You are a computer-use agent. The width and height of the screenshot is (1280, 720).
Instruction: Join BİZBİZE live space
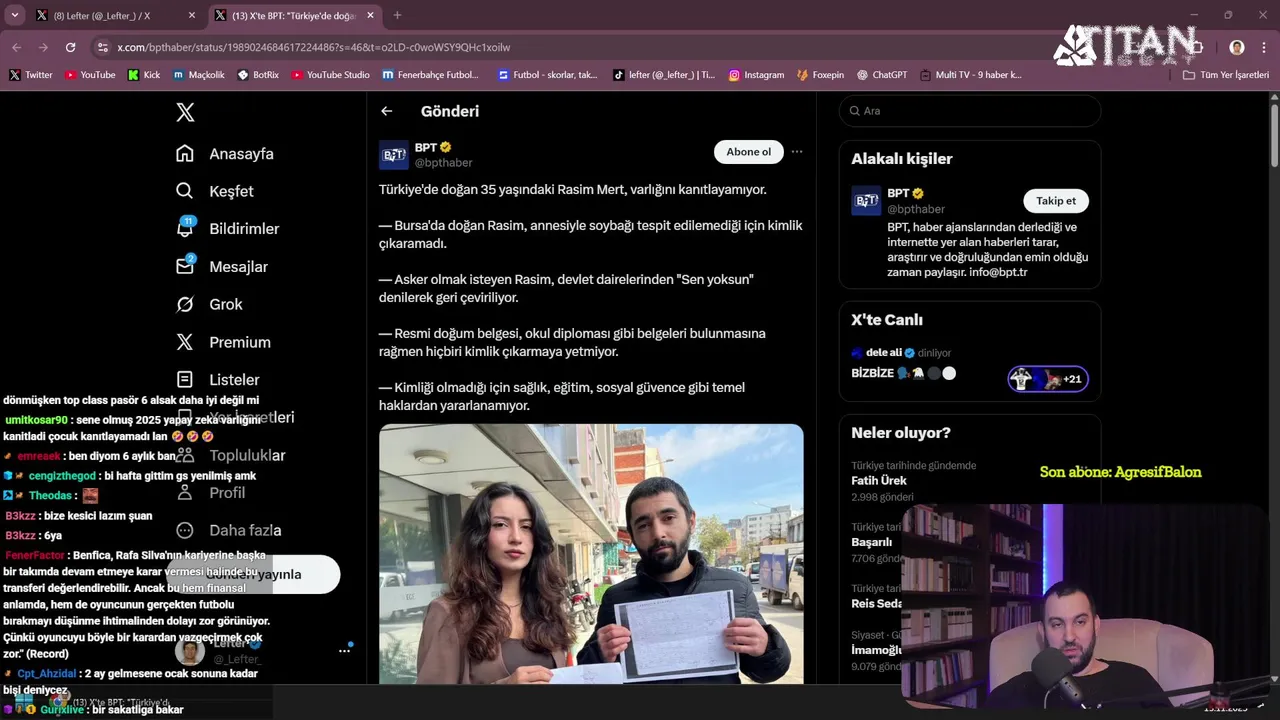(x=903, y=373)
